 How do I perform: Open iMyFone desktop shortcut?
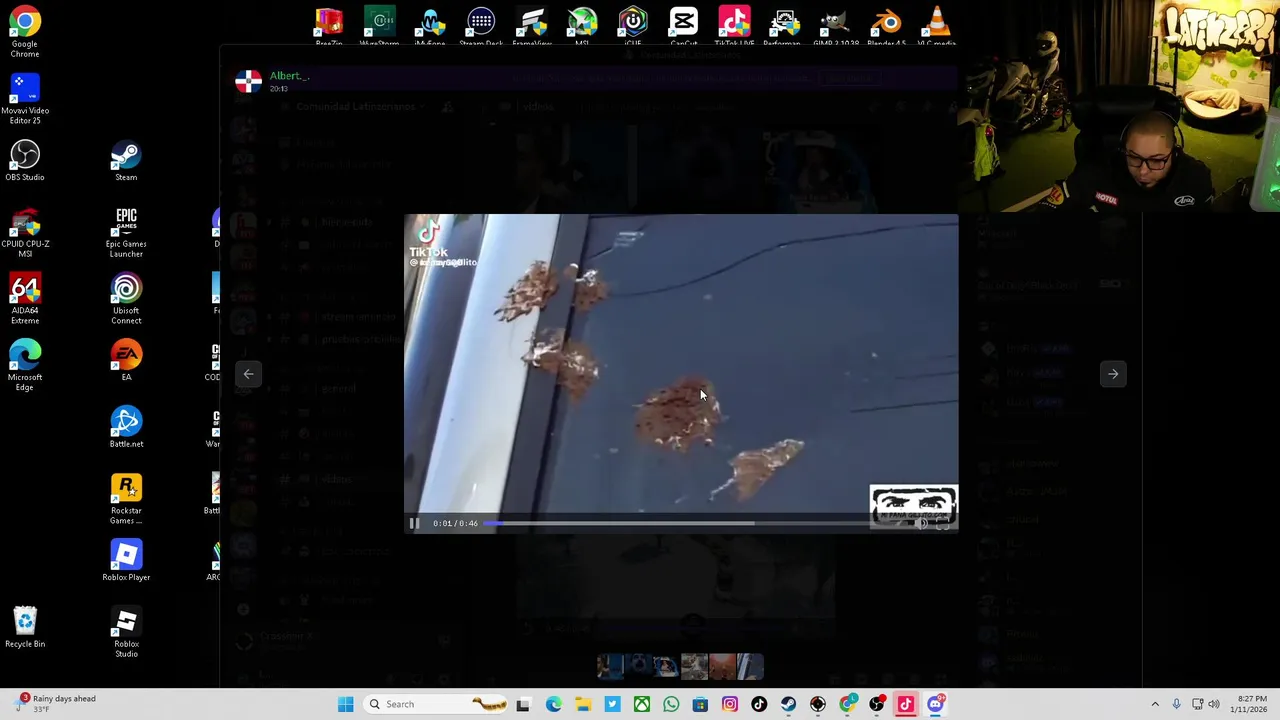[431, 26]
